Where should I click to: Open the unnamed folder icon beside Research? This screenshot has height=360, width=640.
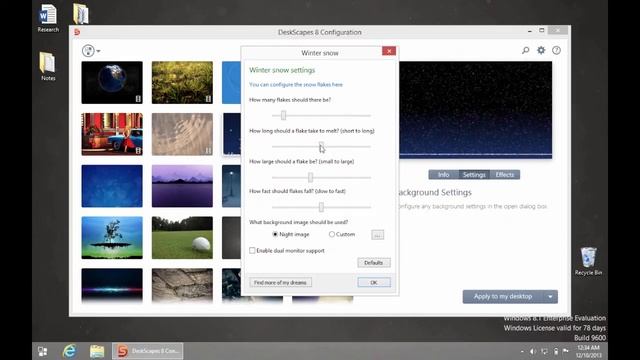81,13
